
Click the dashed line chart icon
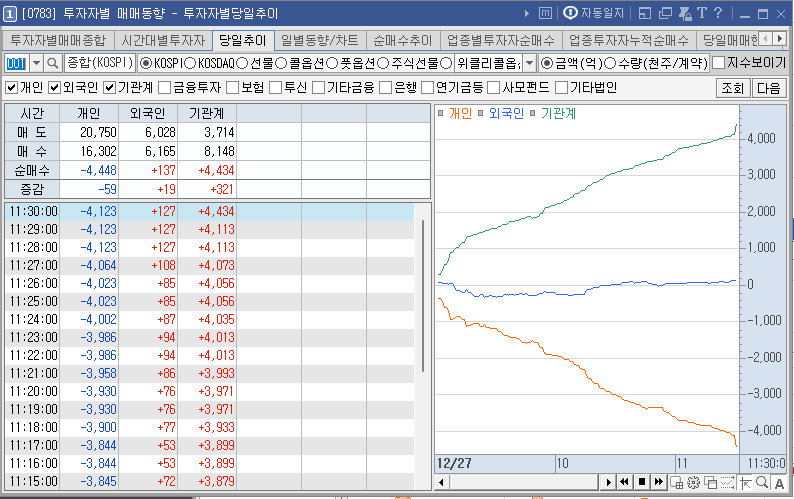(x=728, y=482)
